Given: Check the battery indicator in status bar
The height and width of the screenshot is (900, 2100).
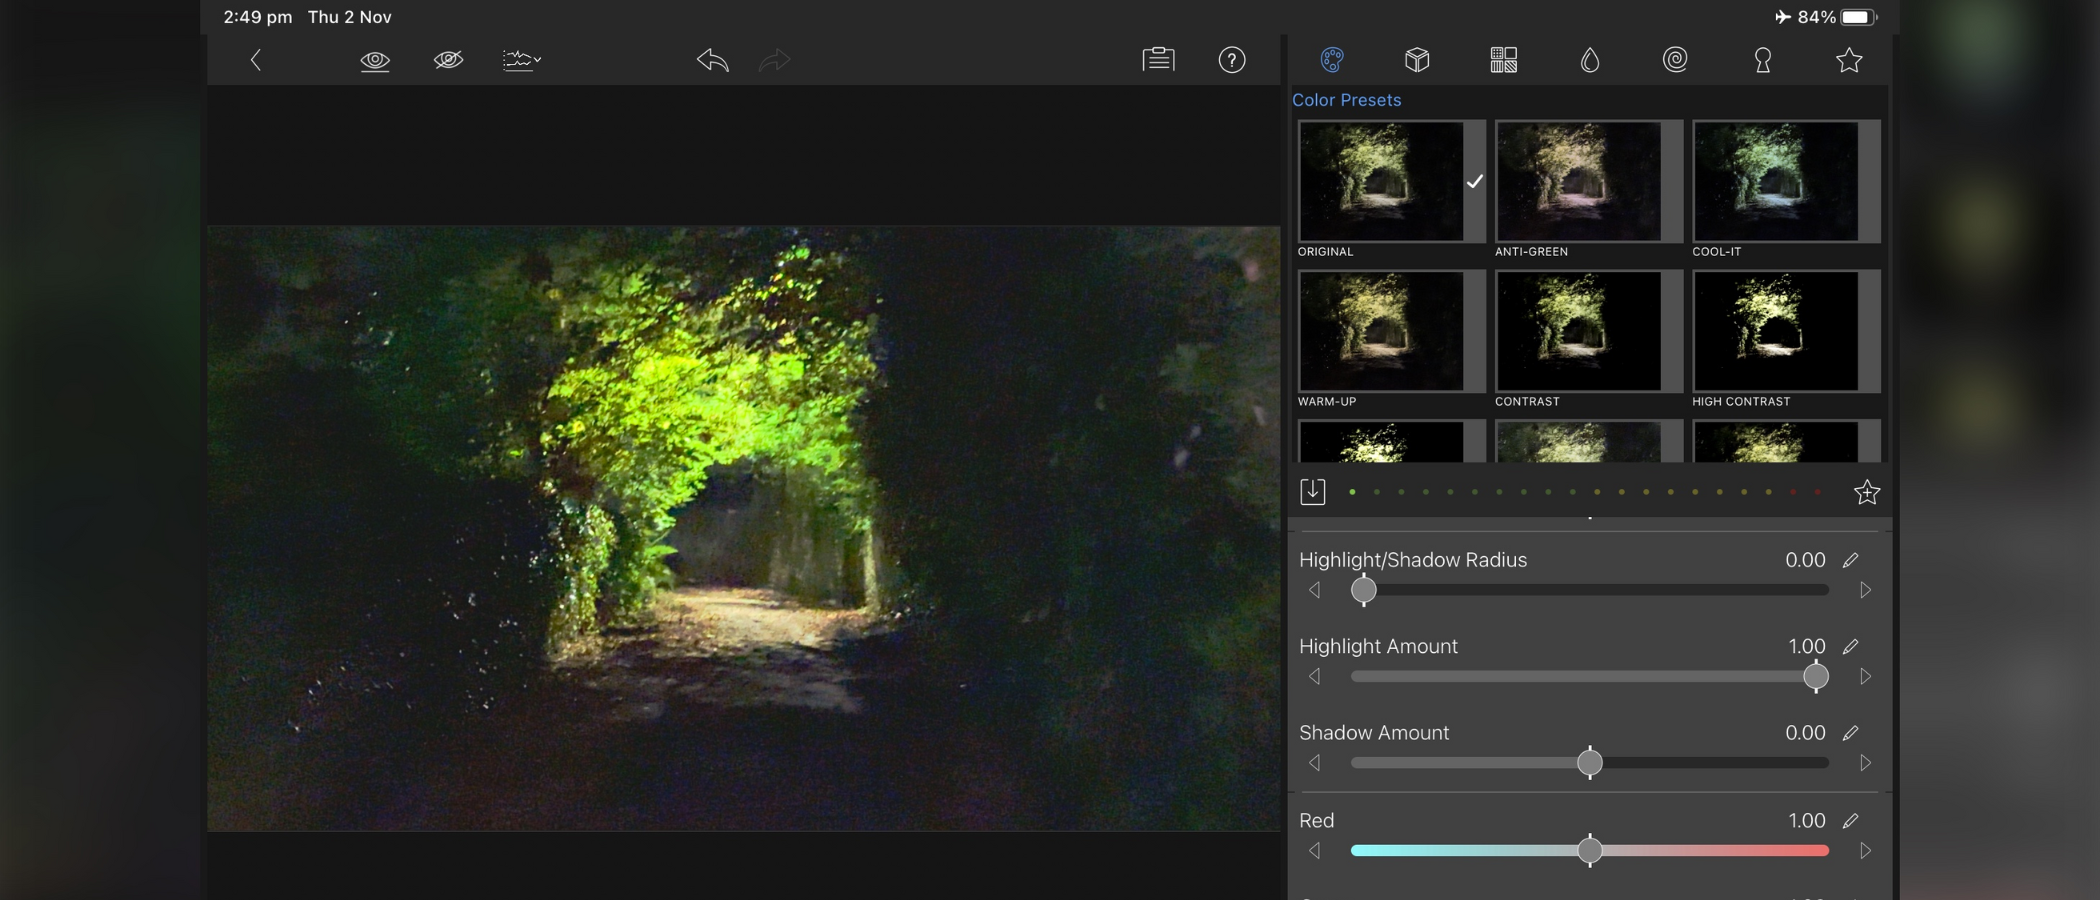Looking at the screenshot, I should pyautogui.click(x=1858, y=17).
